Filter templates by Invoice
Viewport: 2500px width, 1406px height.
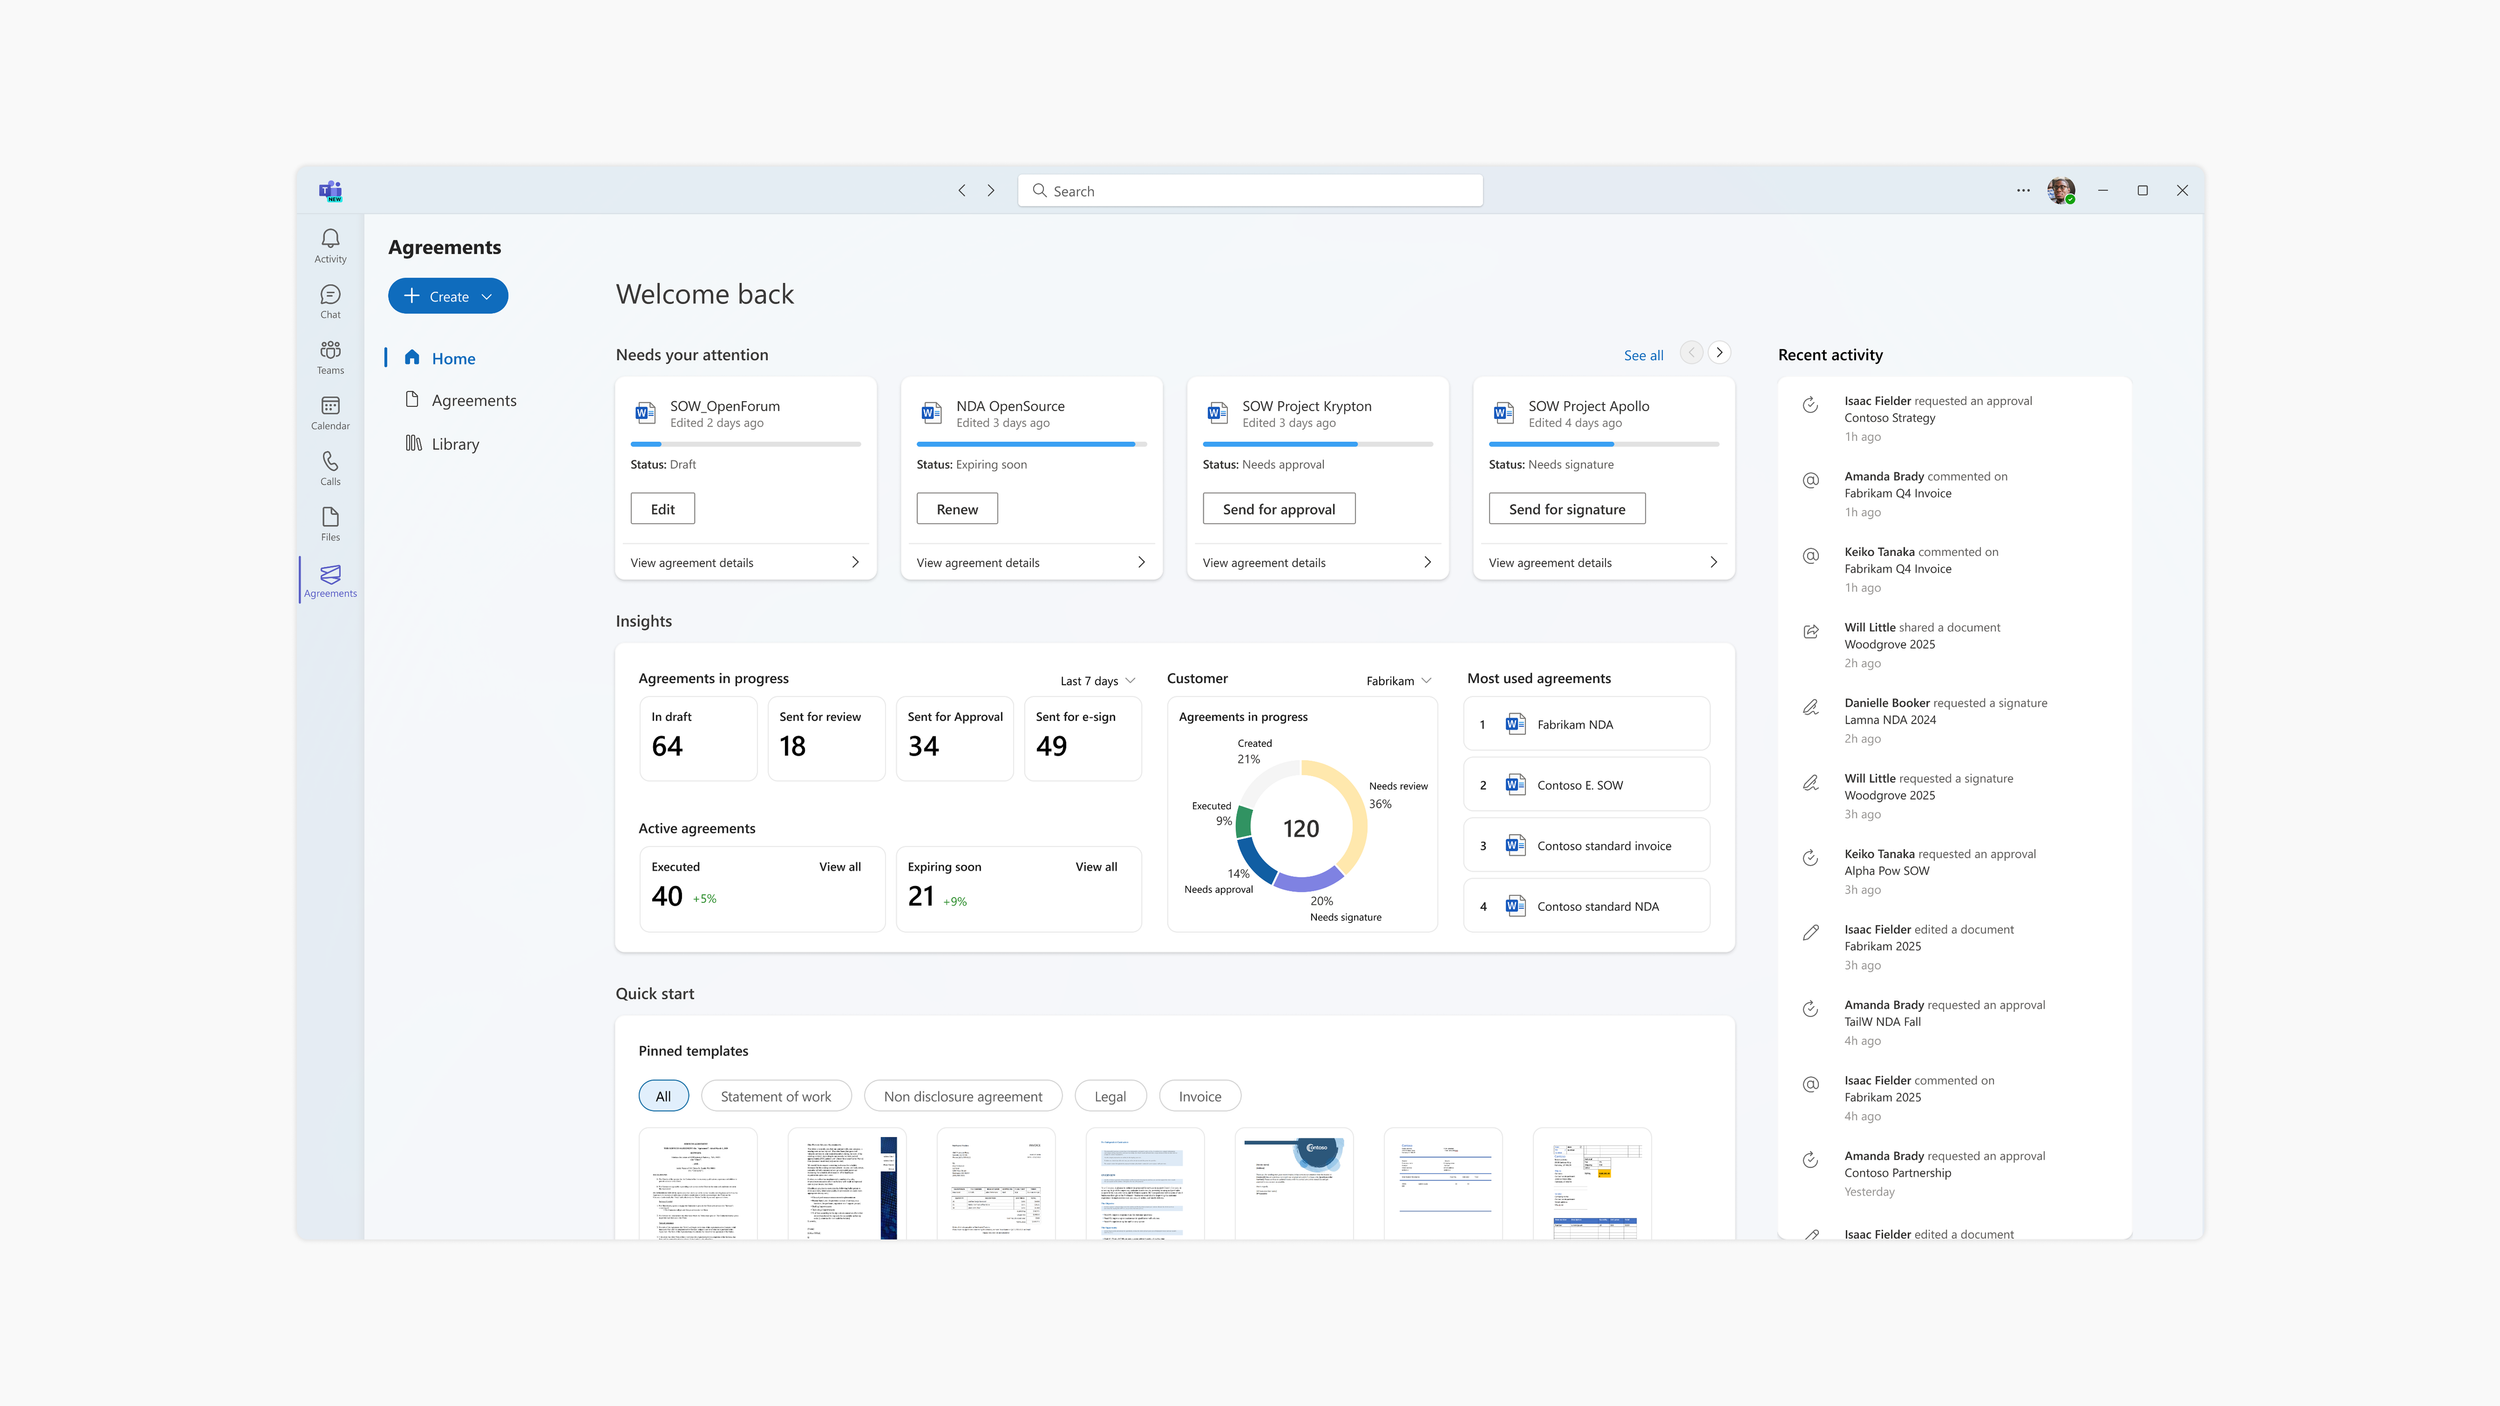pyautogui.click(x=1200, y=1096)
